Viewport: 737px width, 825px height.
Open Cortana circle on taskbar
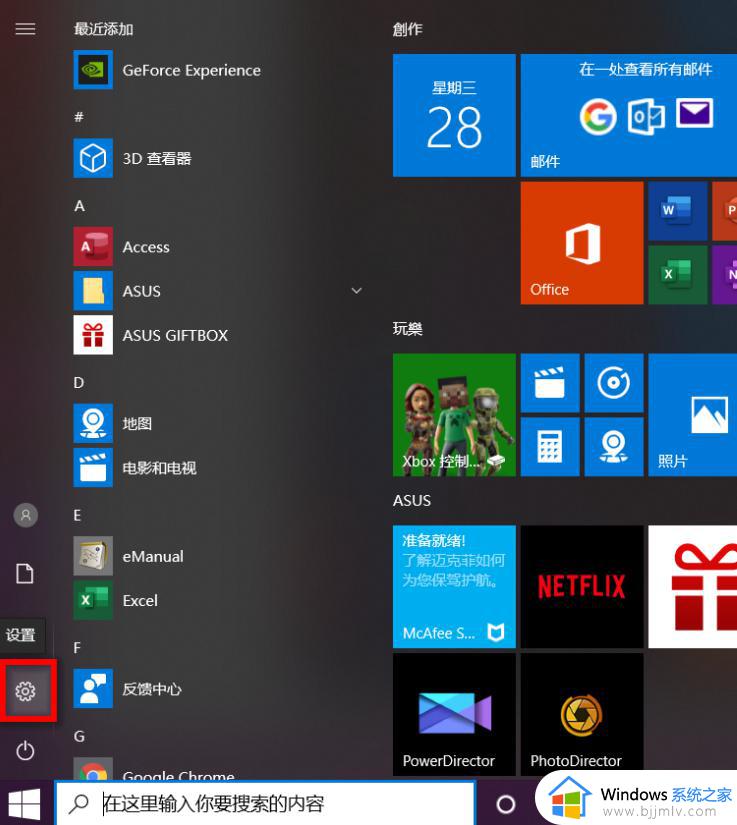(506, 804)
